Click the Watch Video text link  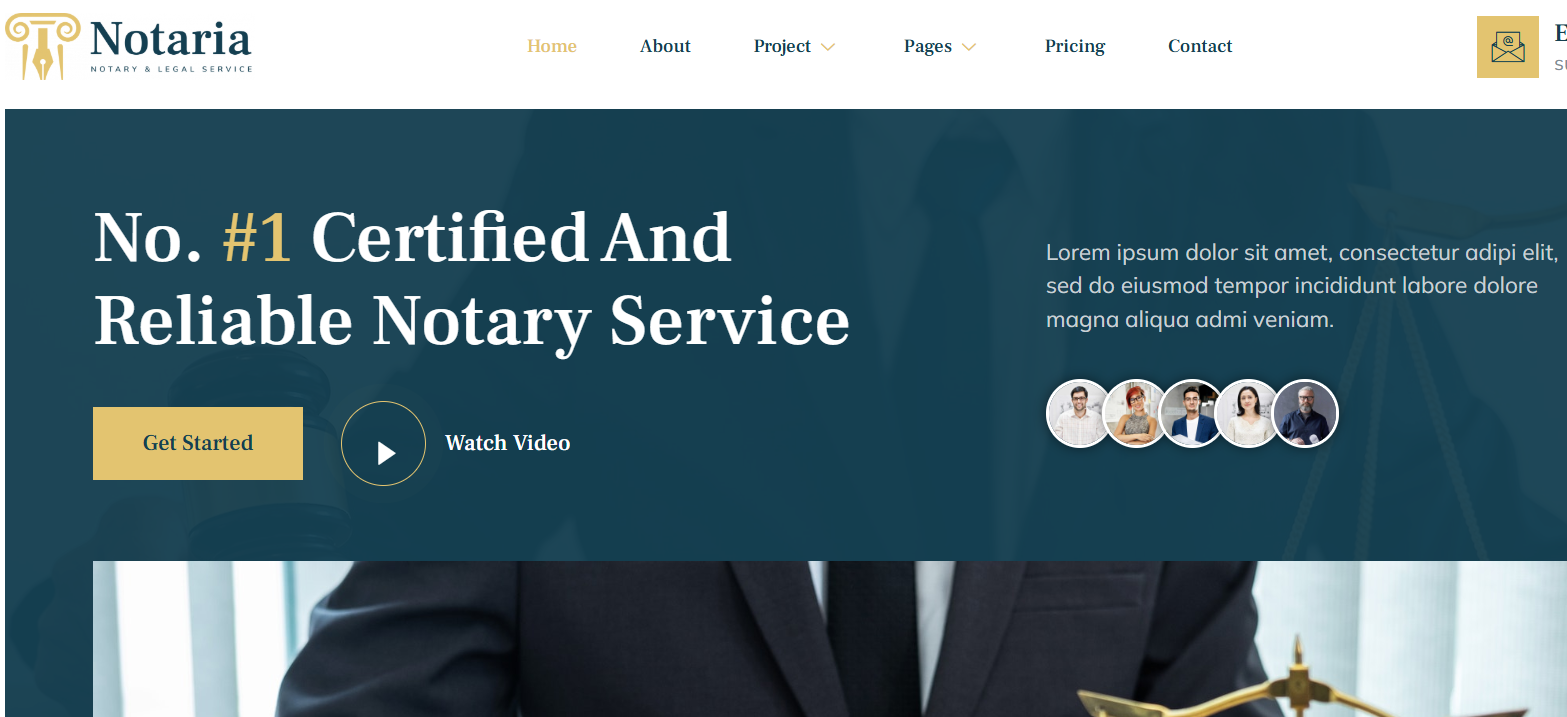point(508,443)
